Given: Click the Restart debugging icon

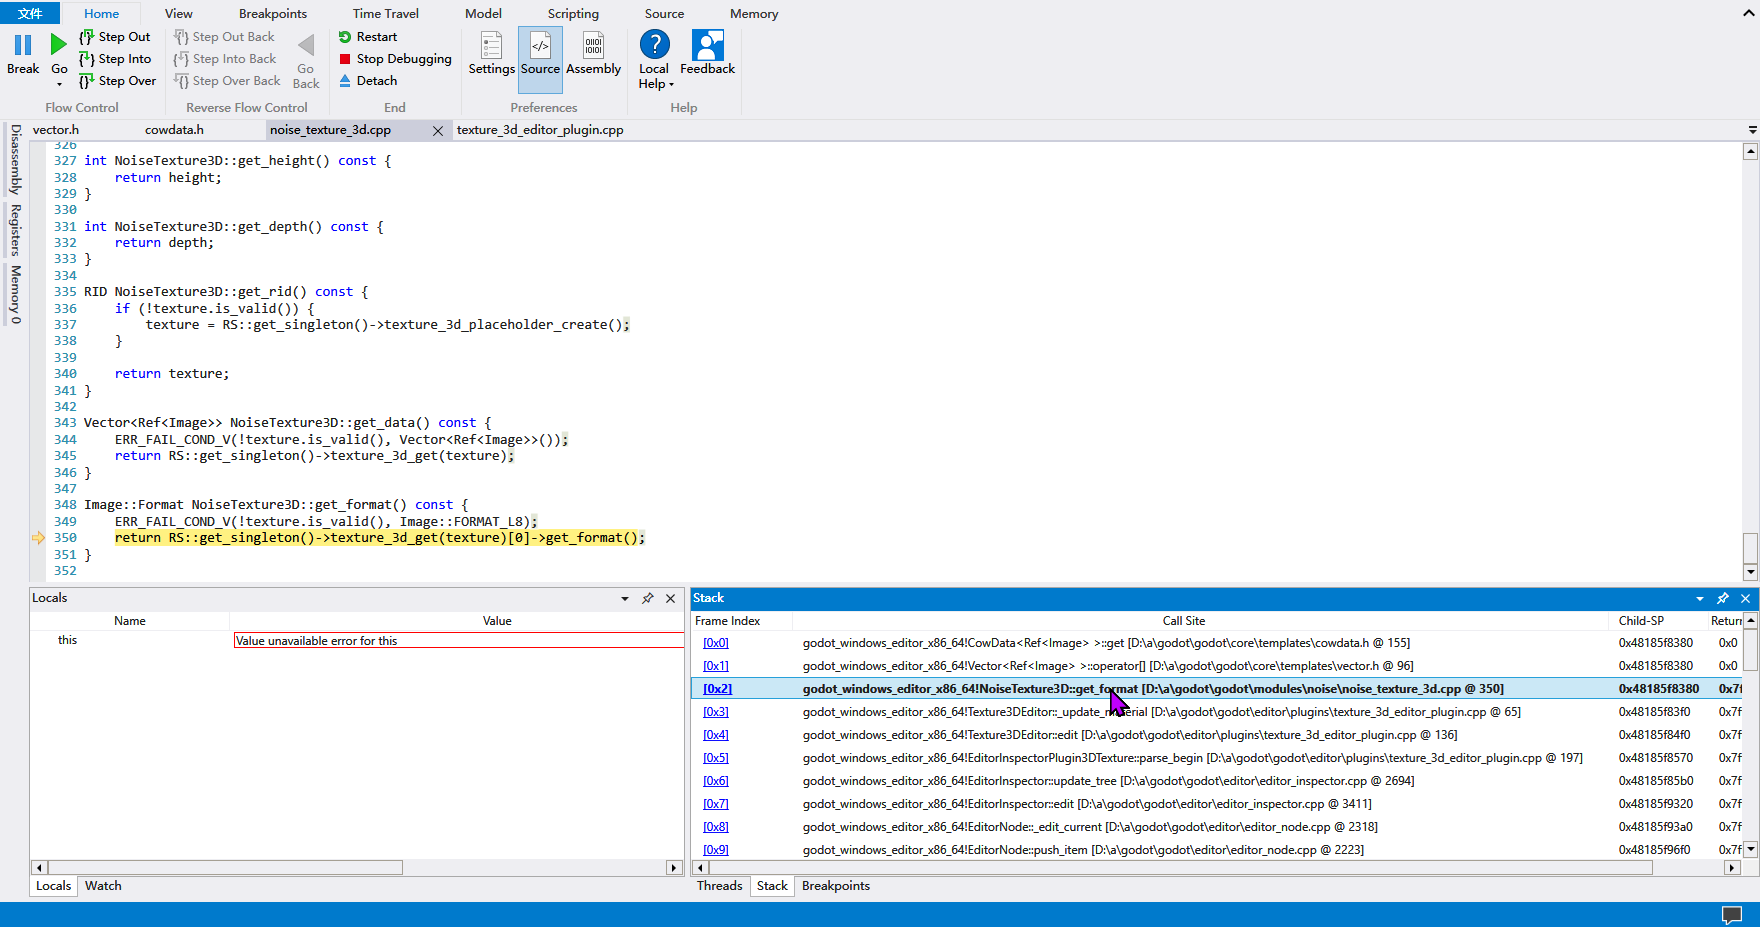Looking at the screenshot, I should click(x=344, y=36).
